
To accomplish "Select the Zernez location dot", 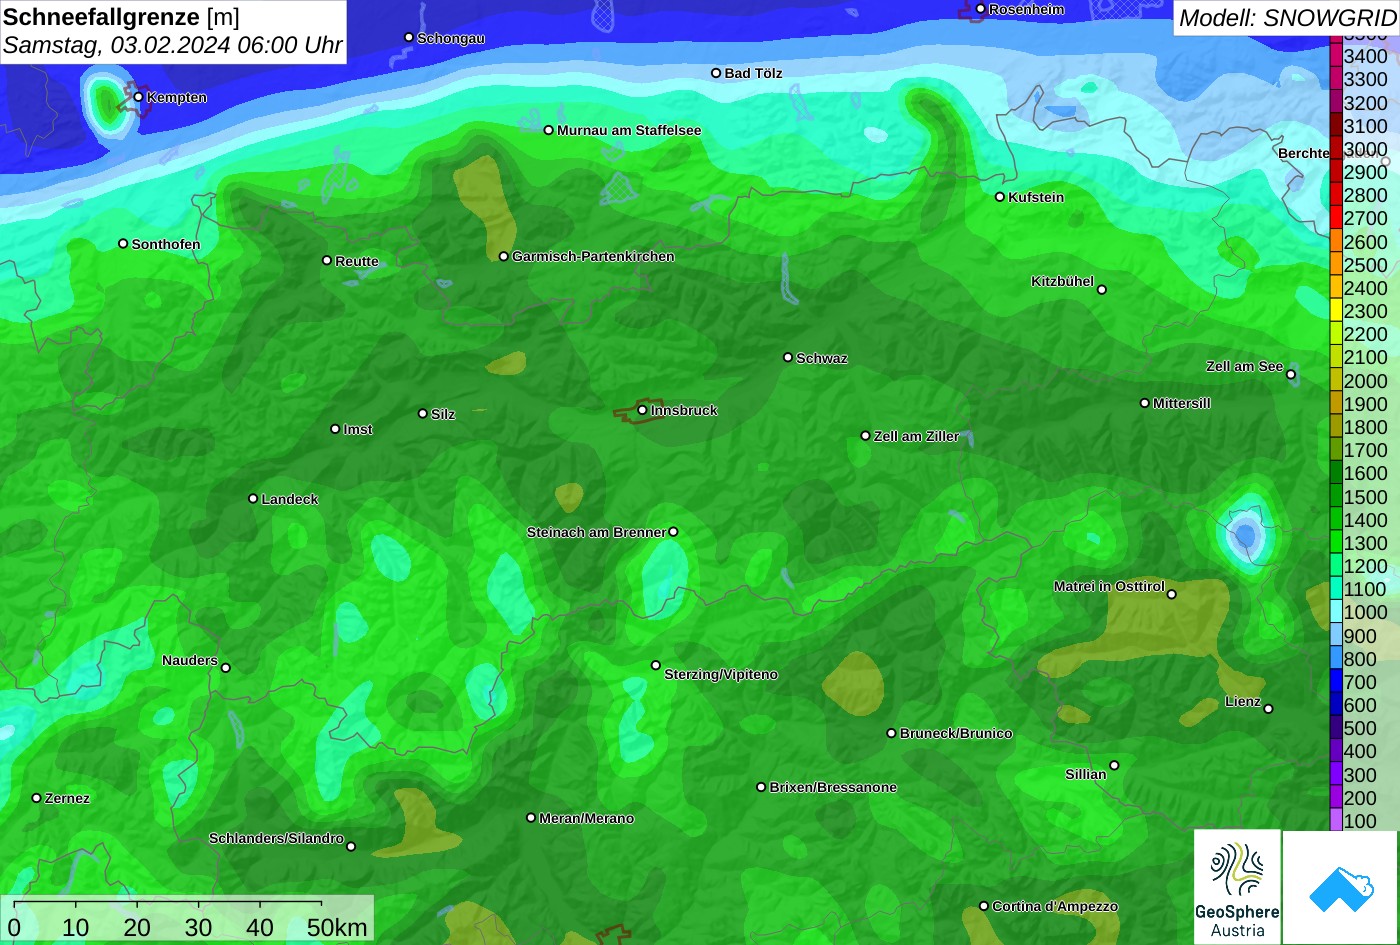I will pyautogui.click(x=36, y=798).
